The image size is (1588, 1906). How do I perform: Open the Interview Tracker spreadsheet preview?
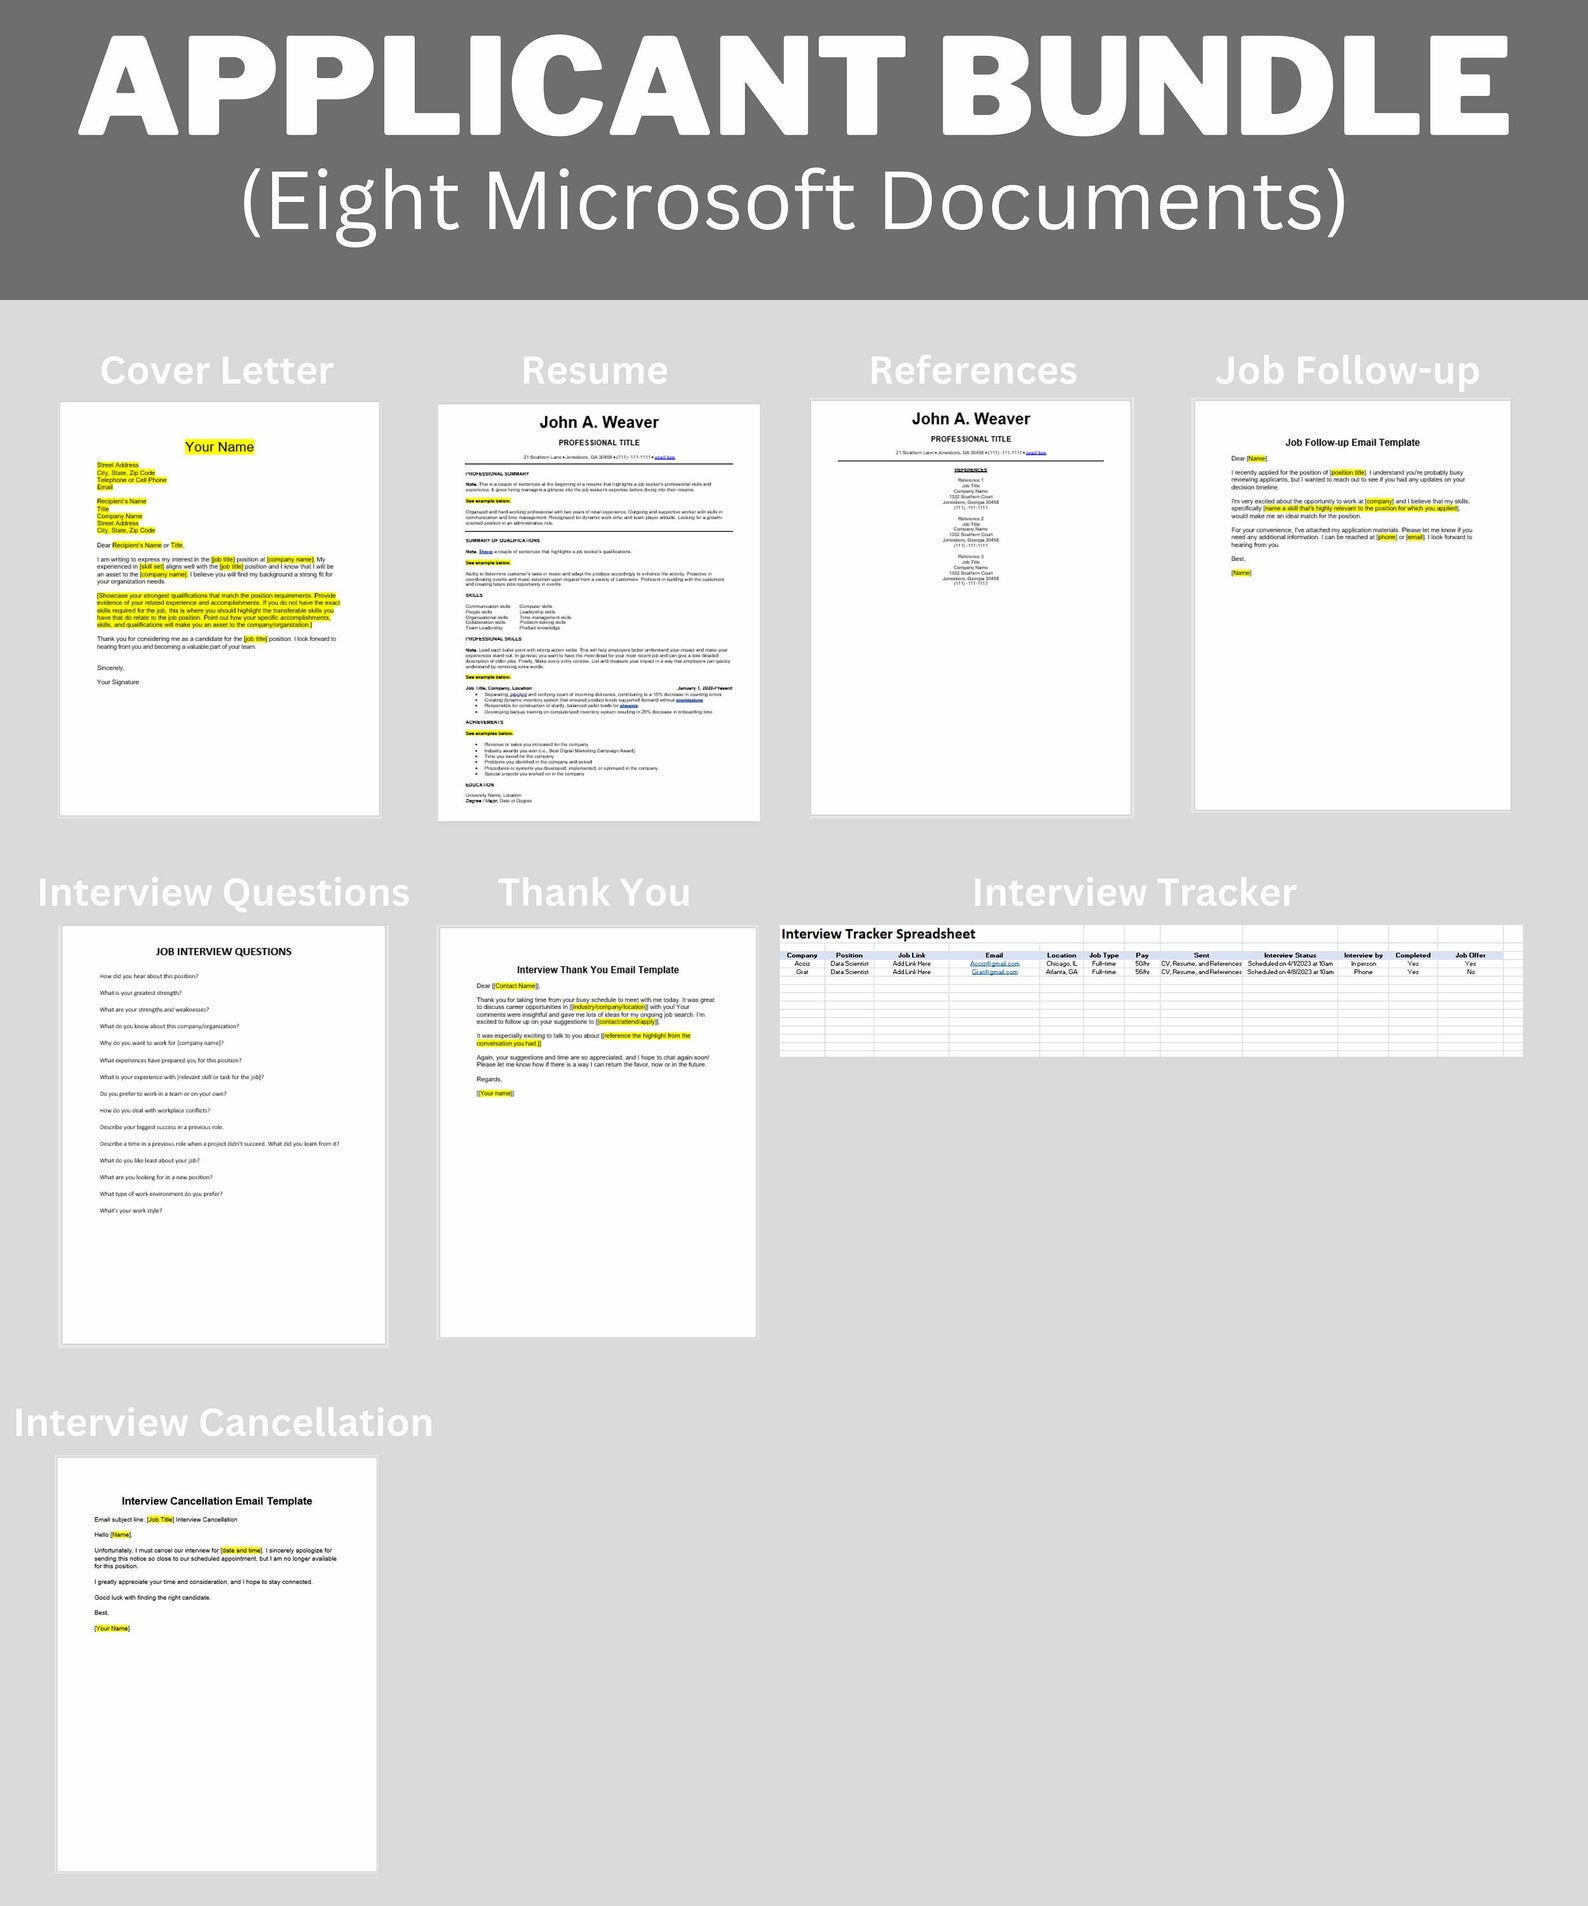coord(1151,990)
